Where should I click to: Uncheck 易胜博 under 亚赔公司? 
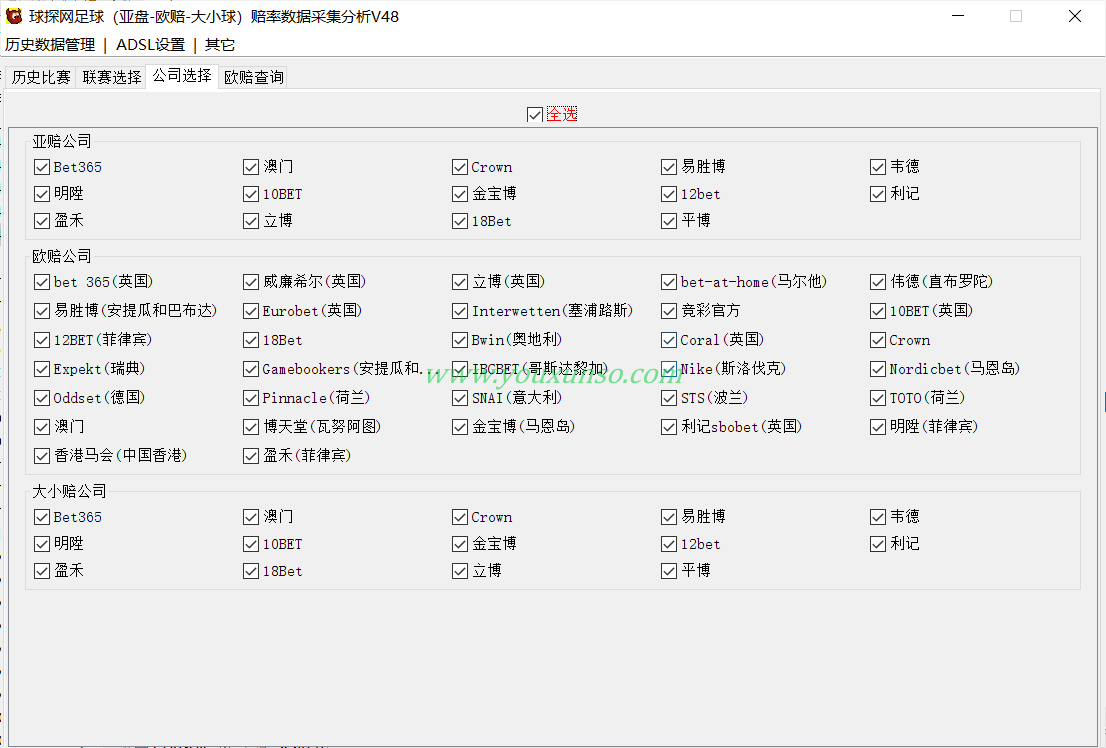coord(669,167)
